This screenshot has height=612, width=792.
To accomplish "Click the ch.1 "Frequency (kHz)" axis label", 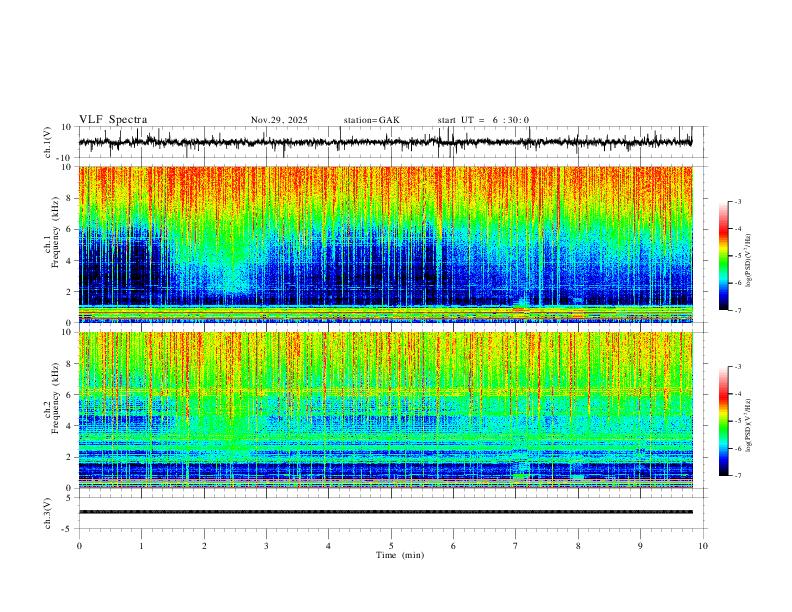I will (x=55, y=233).
